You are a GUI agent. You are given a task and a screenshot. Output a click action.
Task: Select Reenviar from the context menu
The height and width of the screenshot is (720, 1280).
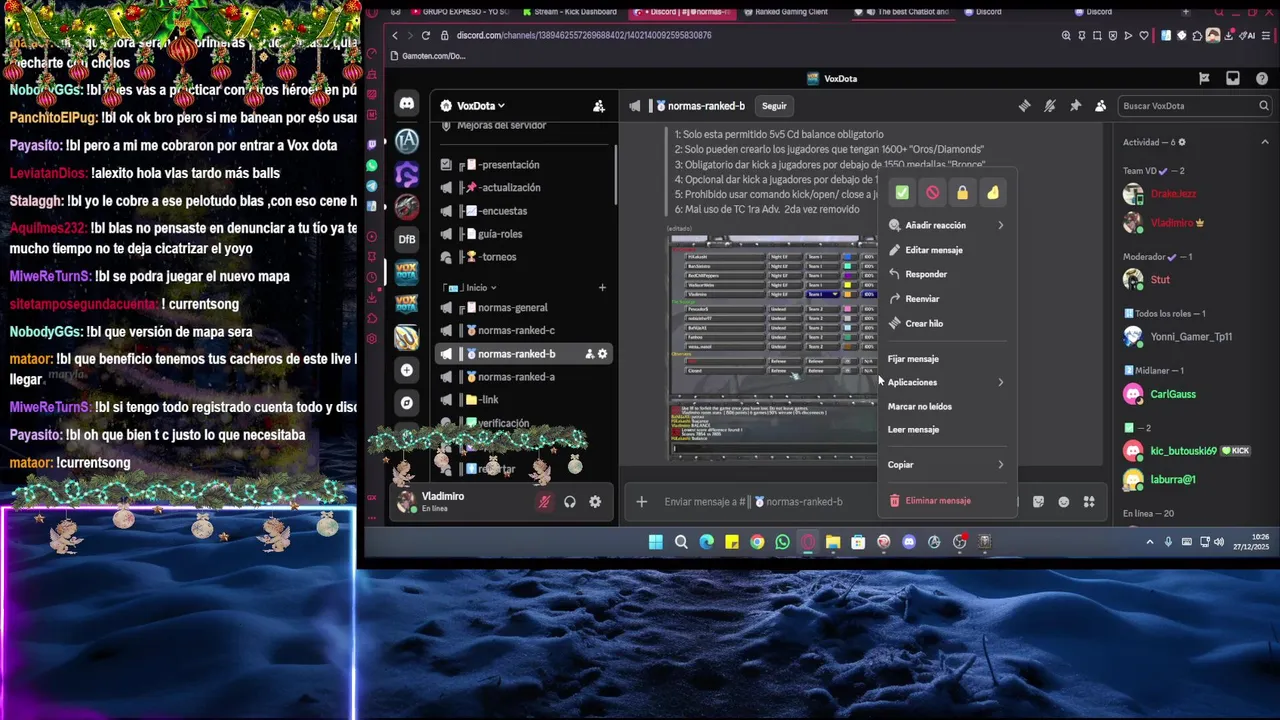(x=947, y=299)
